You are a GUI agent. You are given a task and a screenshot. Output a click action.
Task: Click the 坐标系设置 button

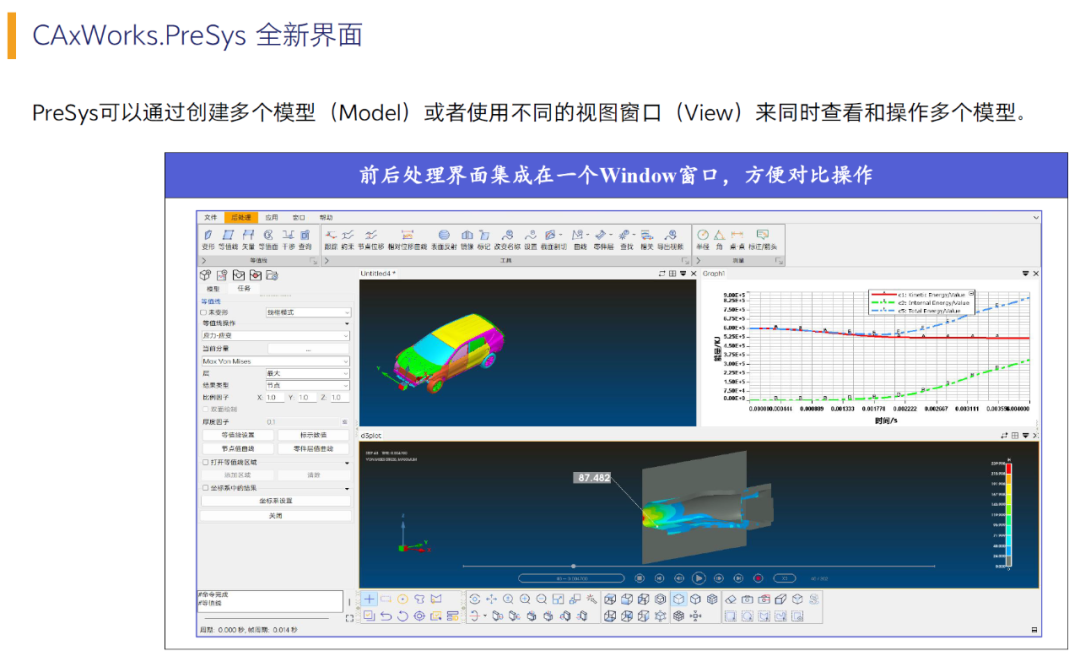pos(276,501)
